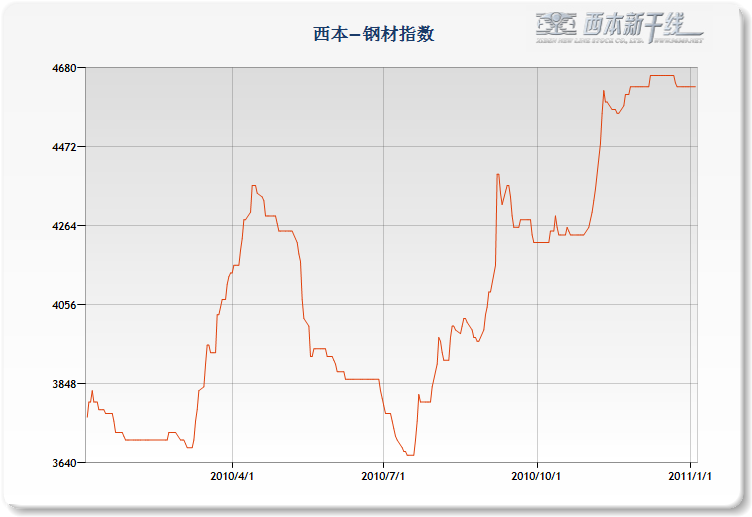Click the highest plateau of the line near 4680
This screenshot has height=517, width=752.
coord(662,76)
